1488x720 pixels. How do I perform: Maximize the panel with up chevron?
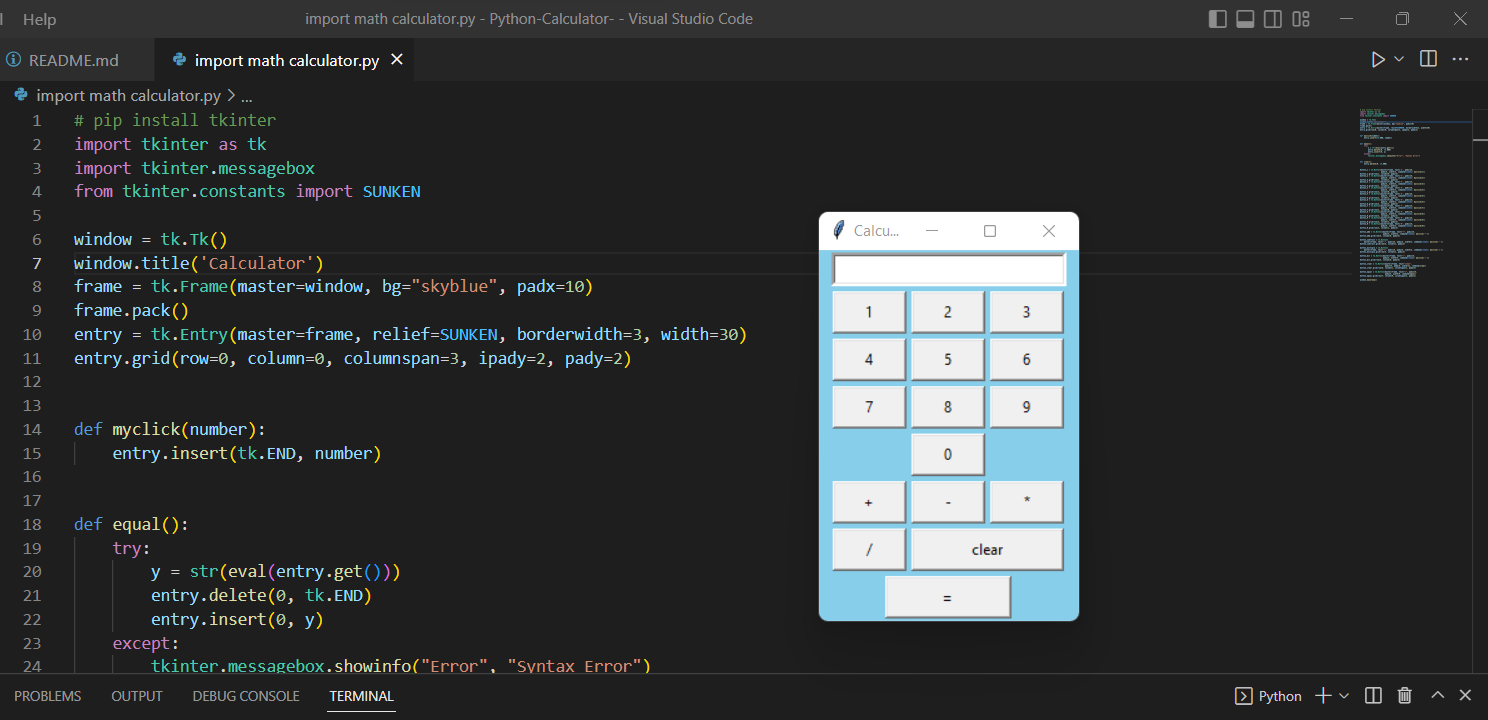point(1437,696)
